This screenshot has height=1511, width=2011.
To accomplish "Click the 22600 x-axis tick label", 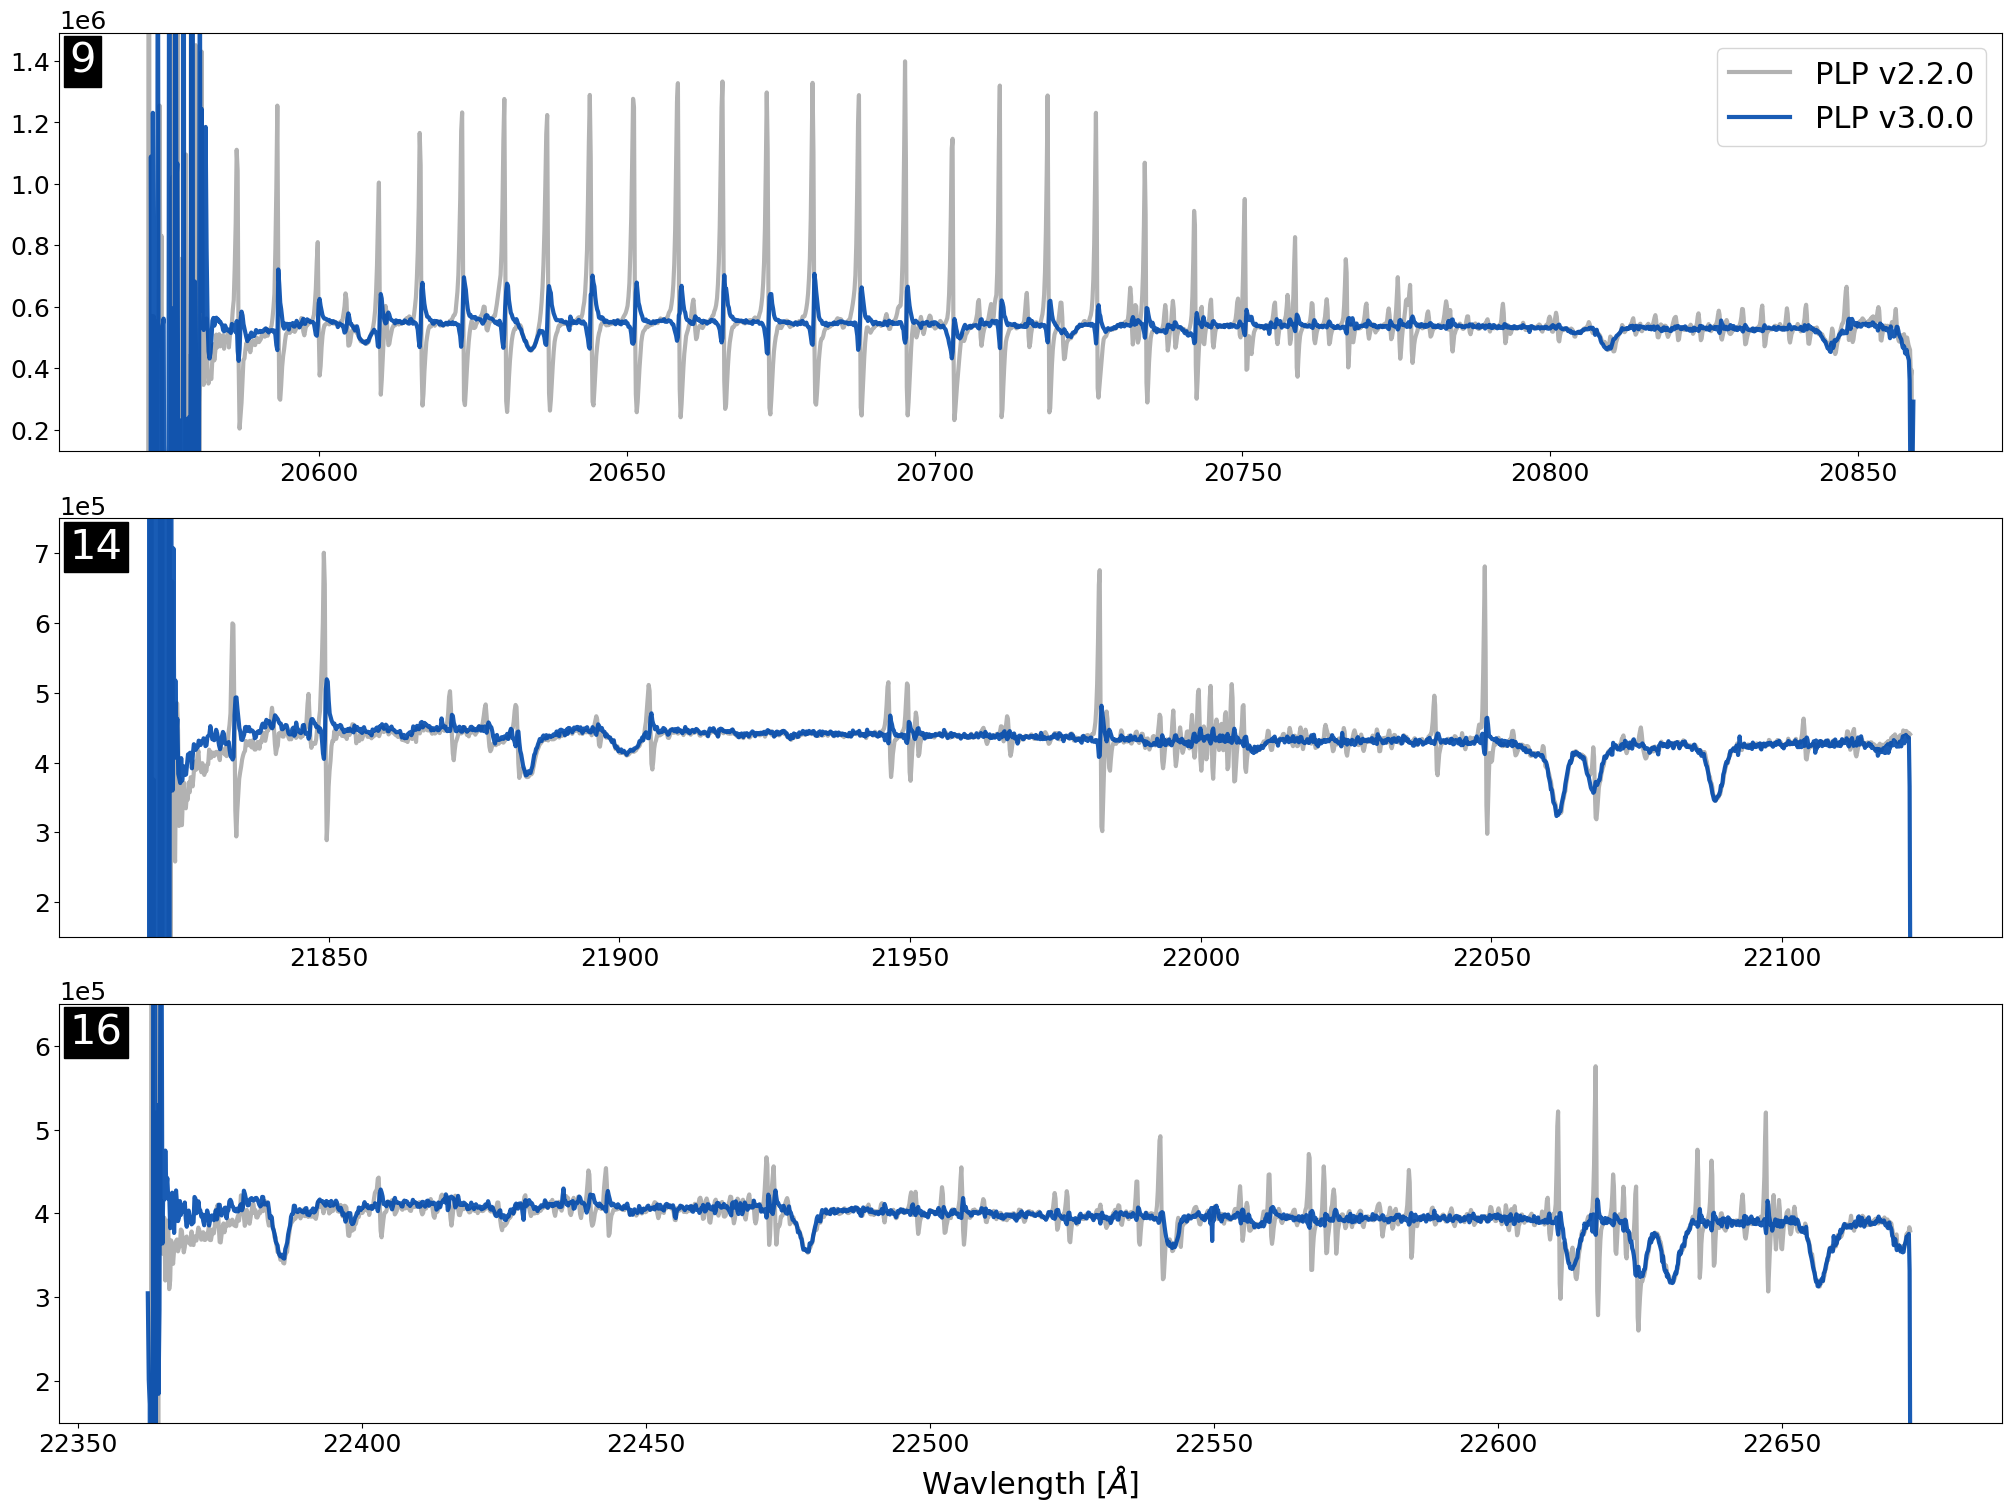I will [x=1498, y=1443].
